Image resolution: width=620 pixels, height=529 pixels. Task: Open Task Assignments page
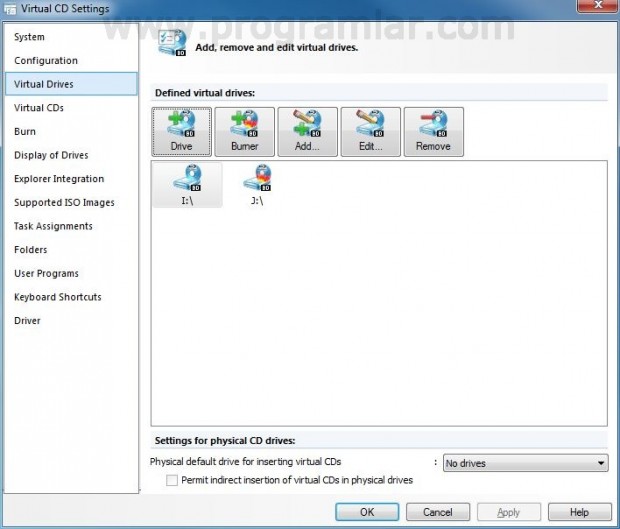coord(71,226)
